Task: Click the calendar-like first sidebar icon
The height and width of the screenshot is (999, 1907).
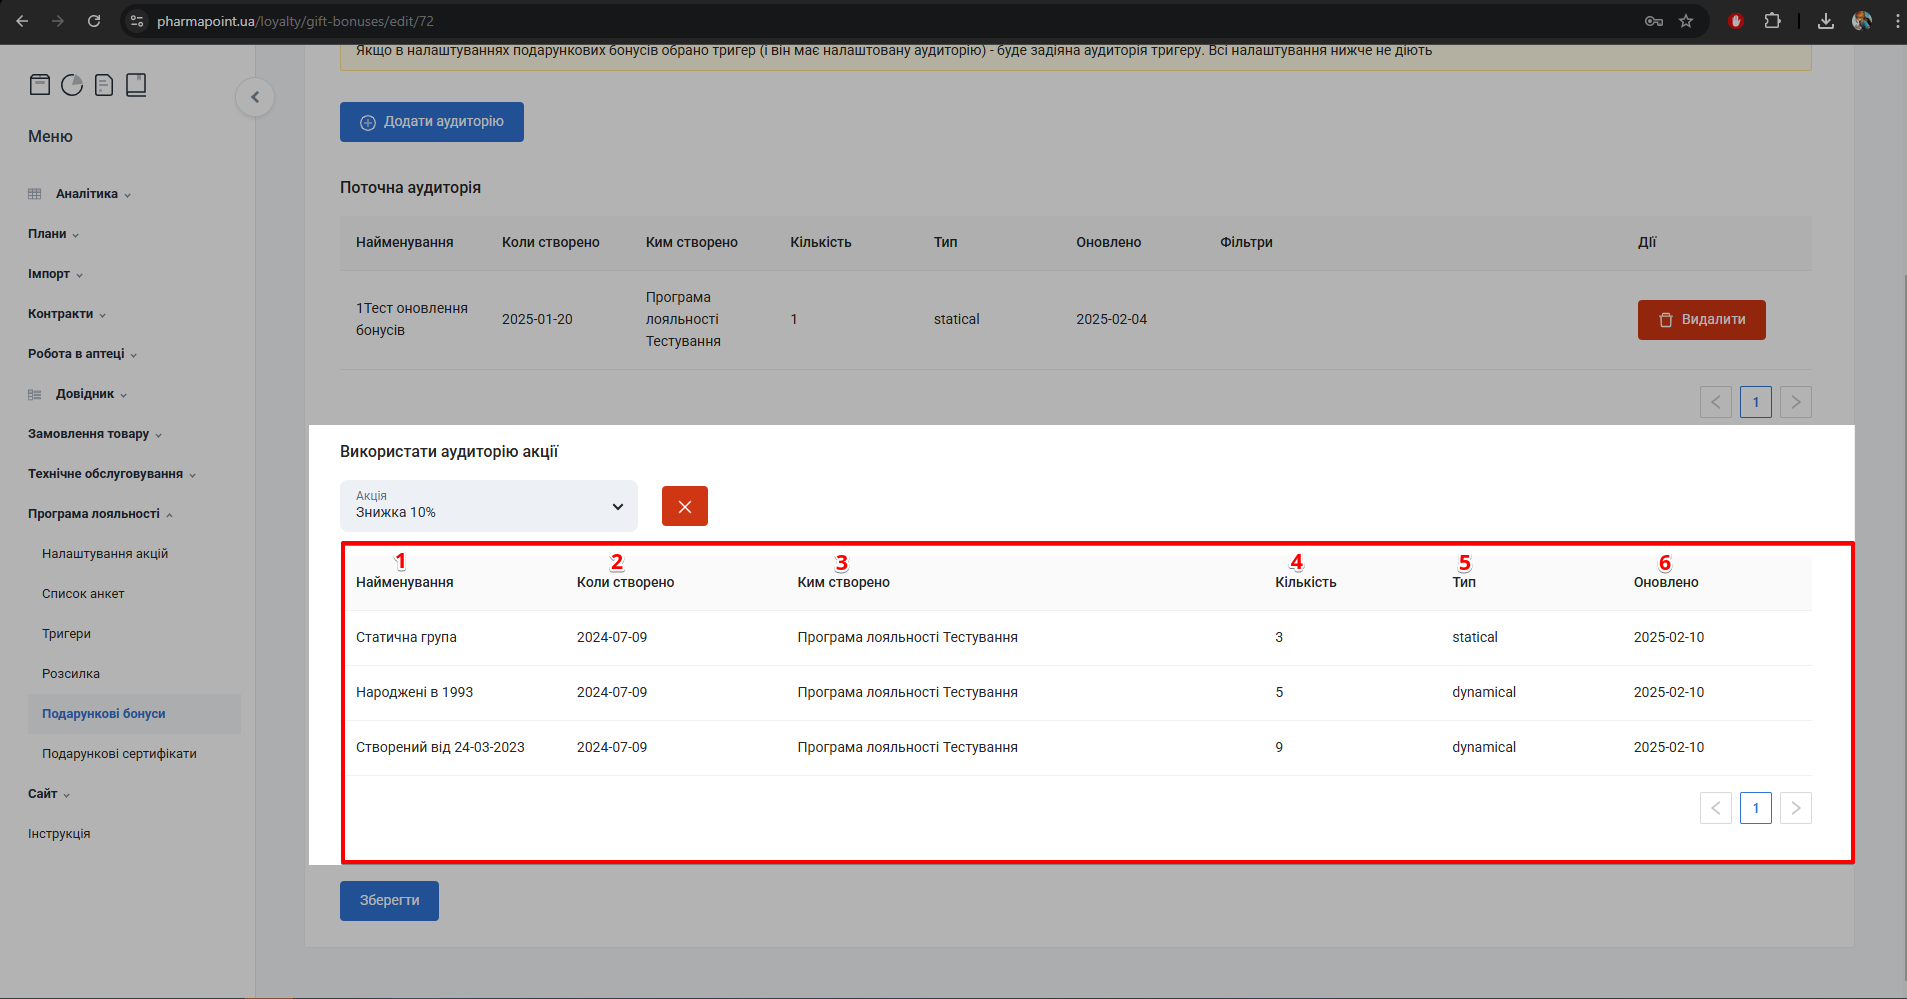Action: coord(40,85)
